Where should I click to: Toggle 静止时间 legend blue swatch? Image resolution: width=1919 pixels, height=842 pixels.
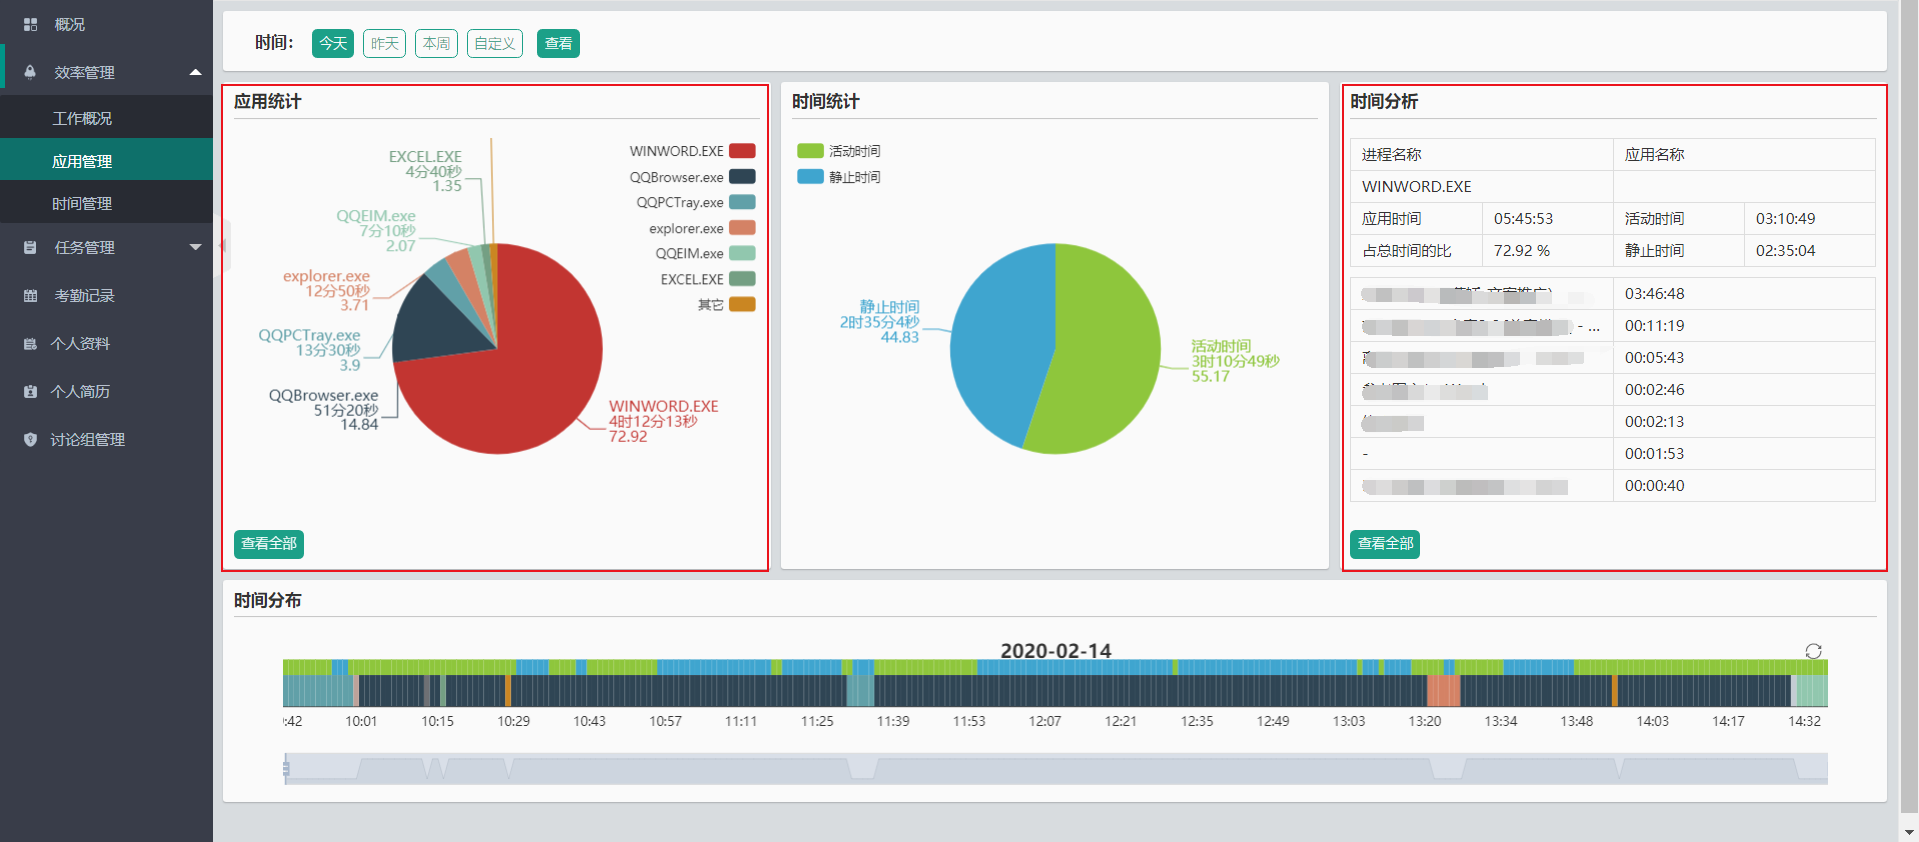810,177
